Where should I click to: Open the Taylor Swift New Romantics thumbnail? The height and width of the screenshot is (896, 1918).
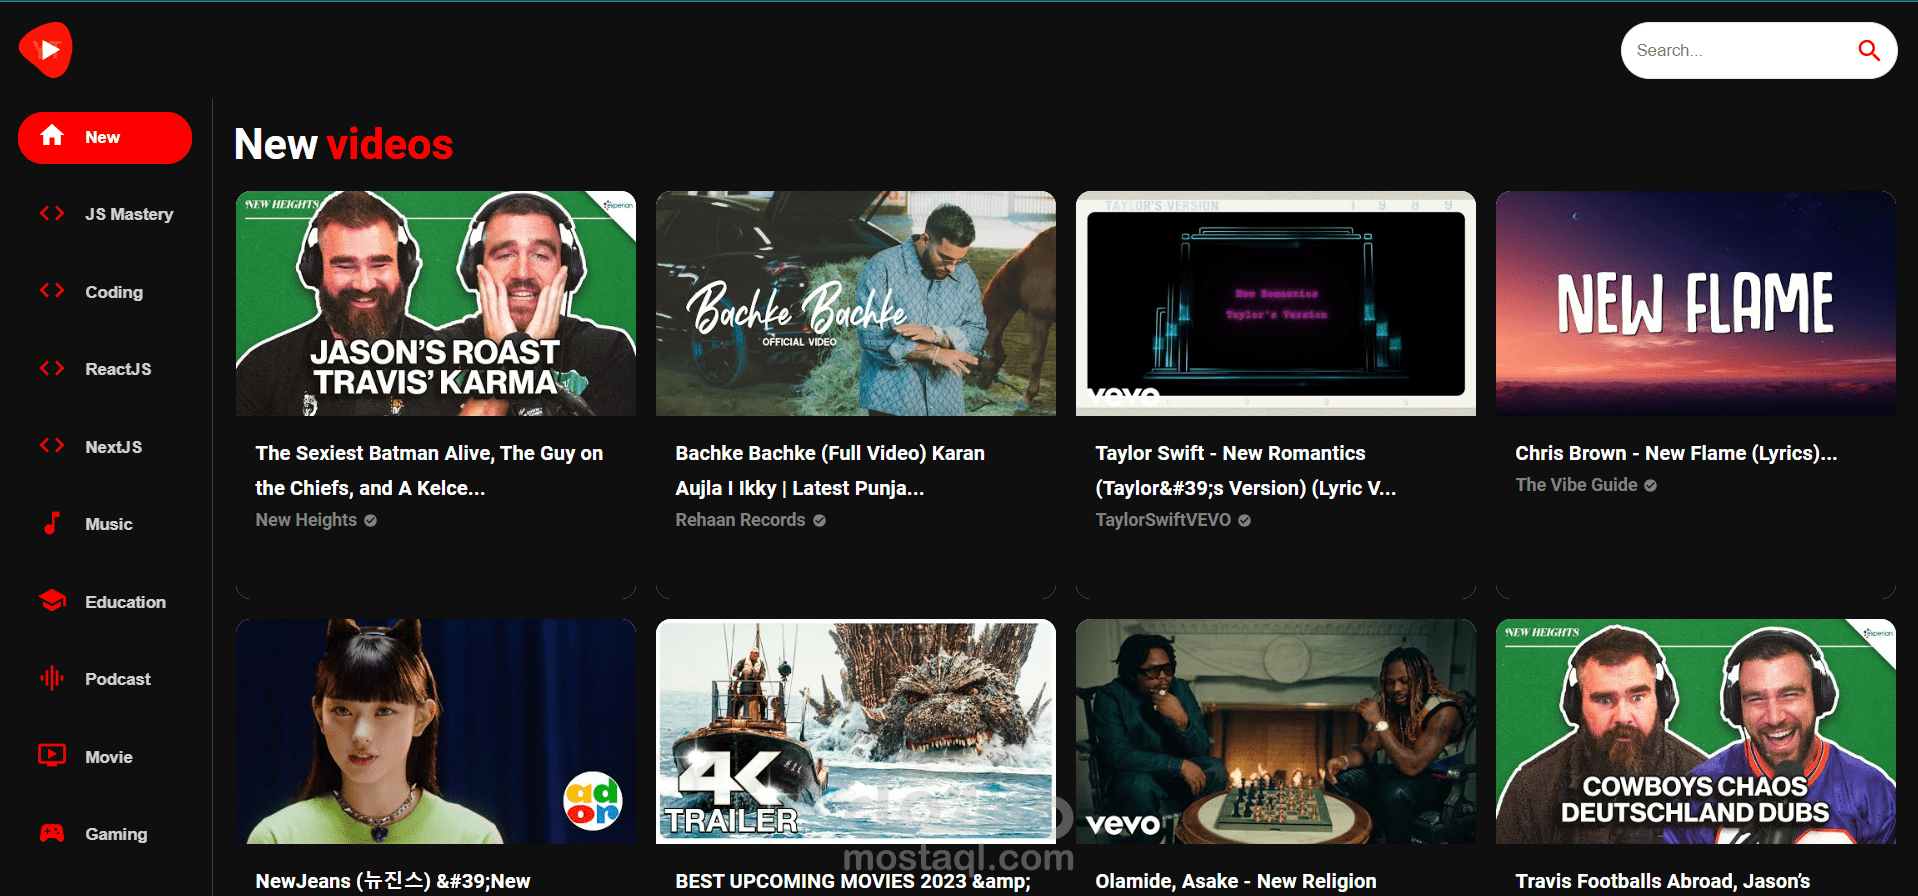pos(1276,303)
